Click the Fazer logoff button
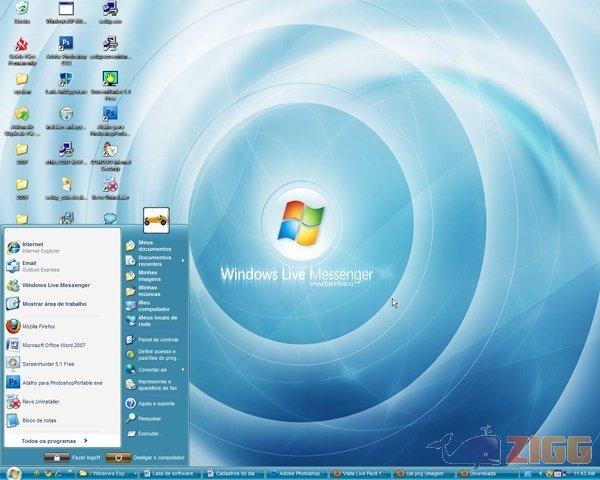This screenshot has height=480, width=600. (72, 457)
